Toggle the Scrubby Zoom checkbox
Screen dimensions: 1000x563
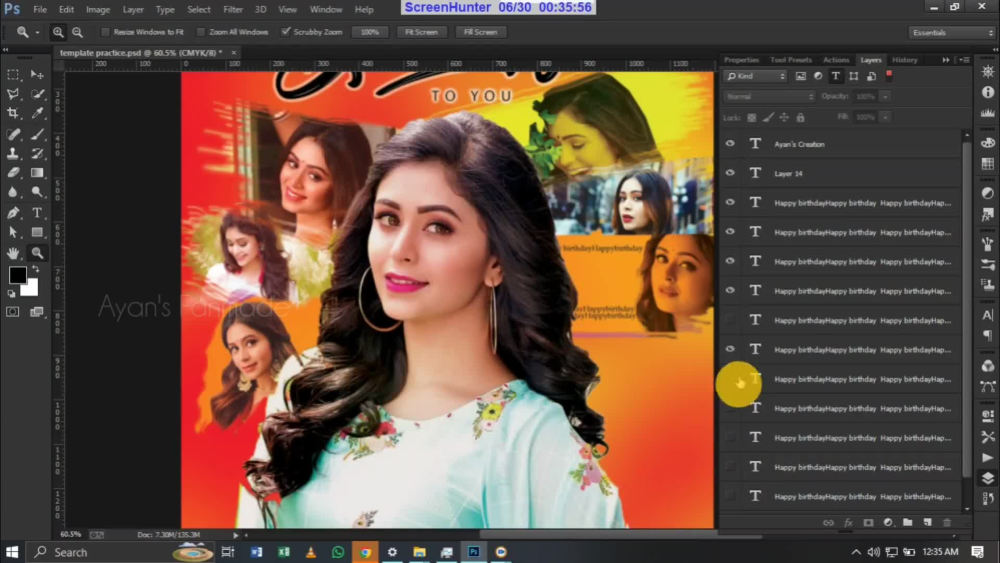click(286, 32)
